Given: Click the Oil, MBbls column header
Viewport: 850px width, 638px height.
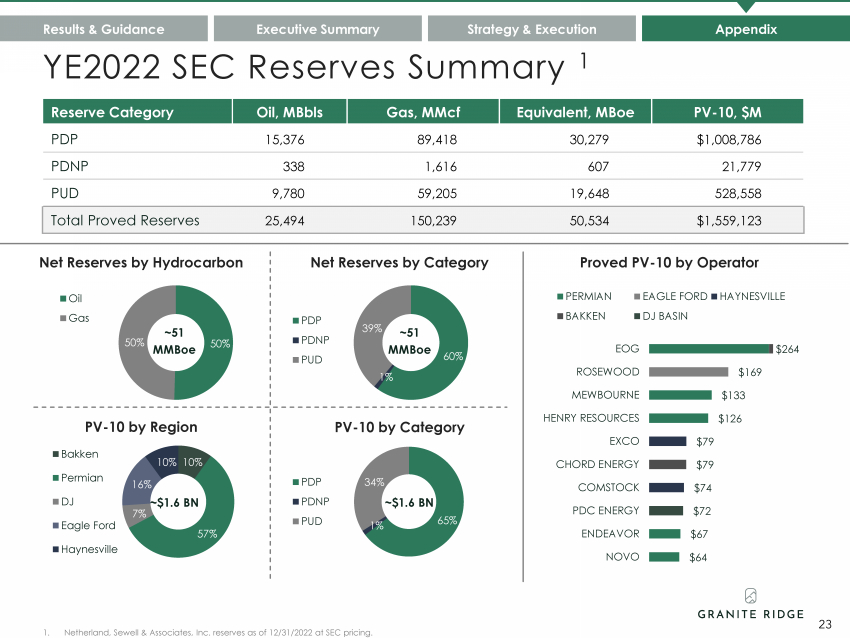Looking at the screenshot, I should tap(289, 112).
